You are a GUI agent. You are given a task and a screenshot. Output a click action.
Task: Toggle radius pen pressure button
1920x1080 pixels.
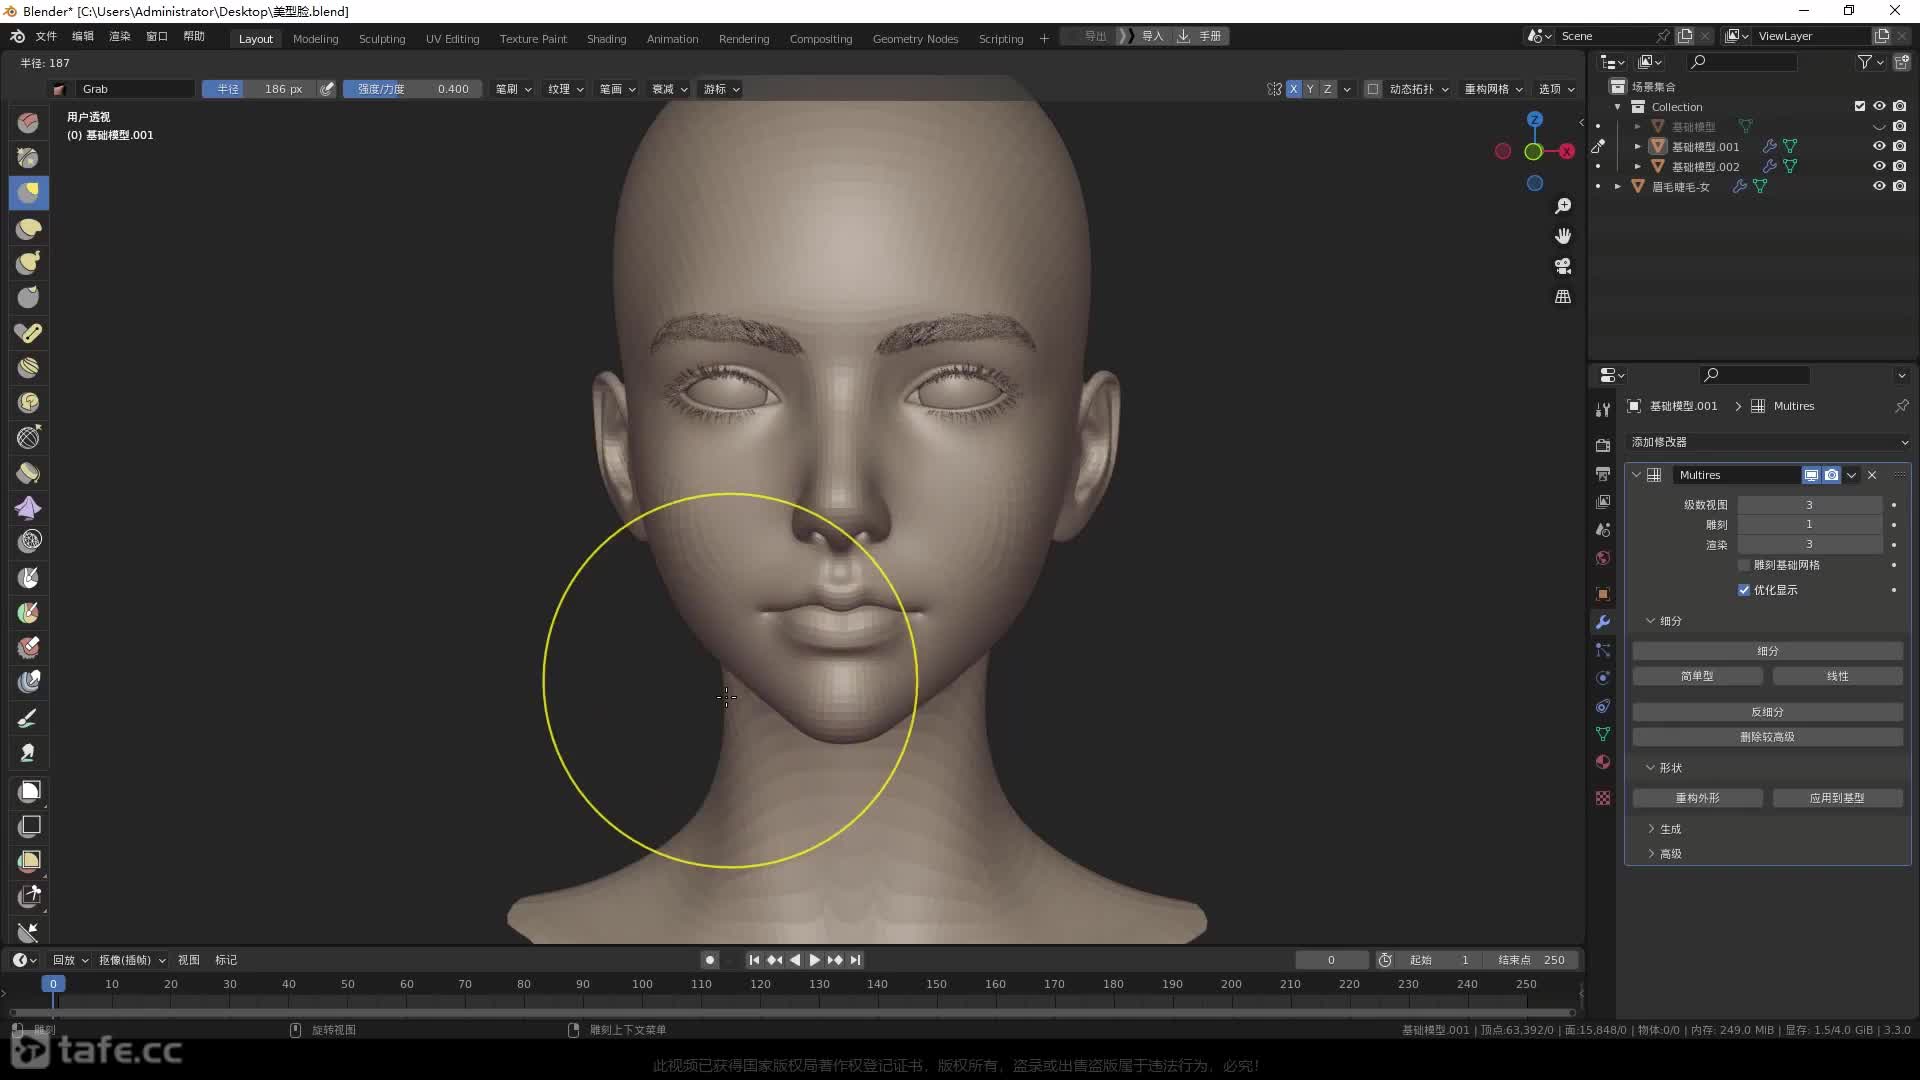327,89
